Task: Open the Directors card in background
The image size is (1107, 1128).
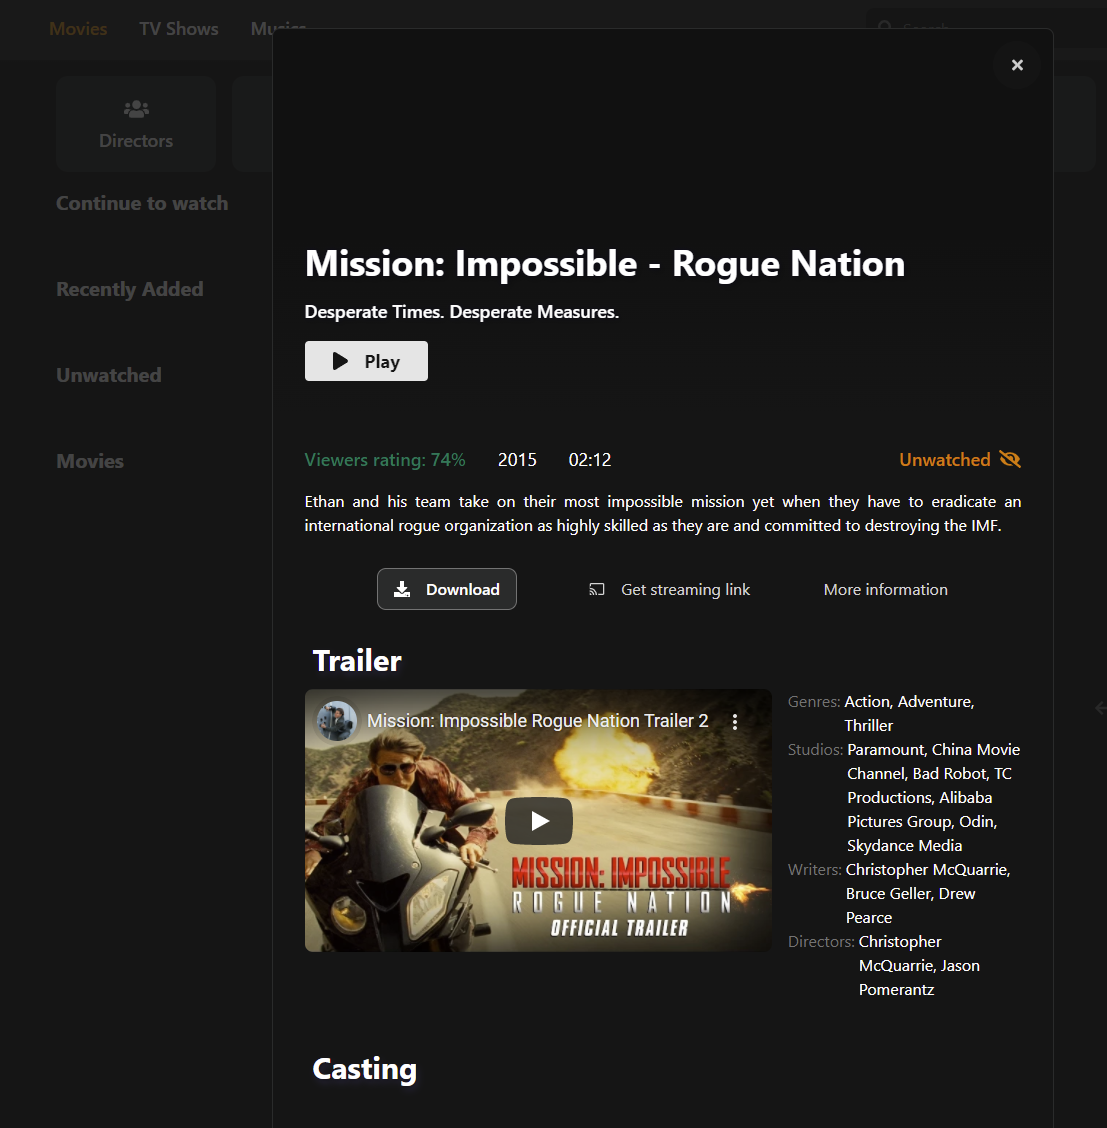Action: (x=136, y=124)
